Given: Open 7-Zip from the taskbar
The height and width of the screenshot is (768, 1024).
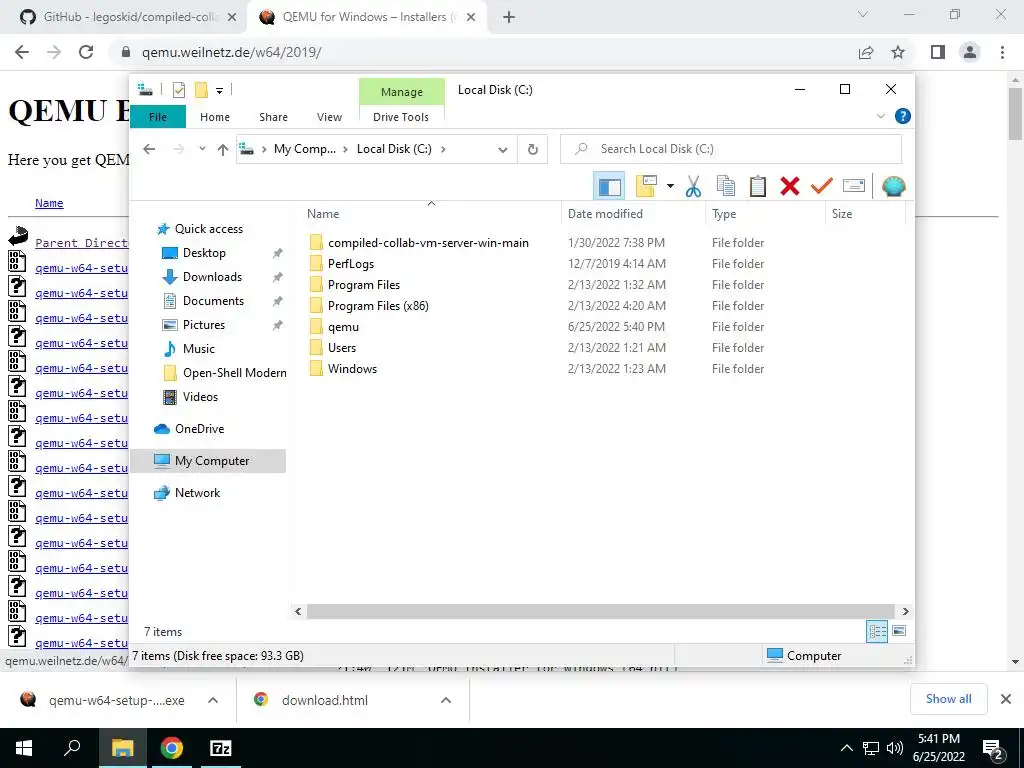Looking at the screenshot, I should (x=220, y=748).
